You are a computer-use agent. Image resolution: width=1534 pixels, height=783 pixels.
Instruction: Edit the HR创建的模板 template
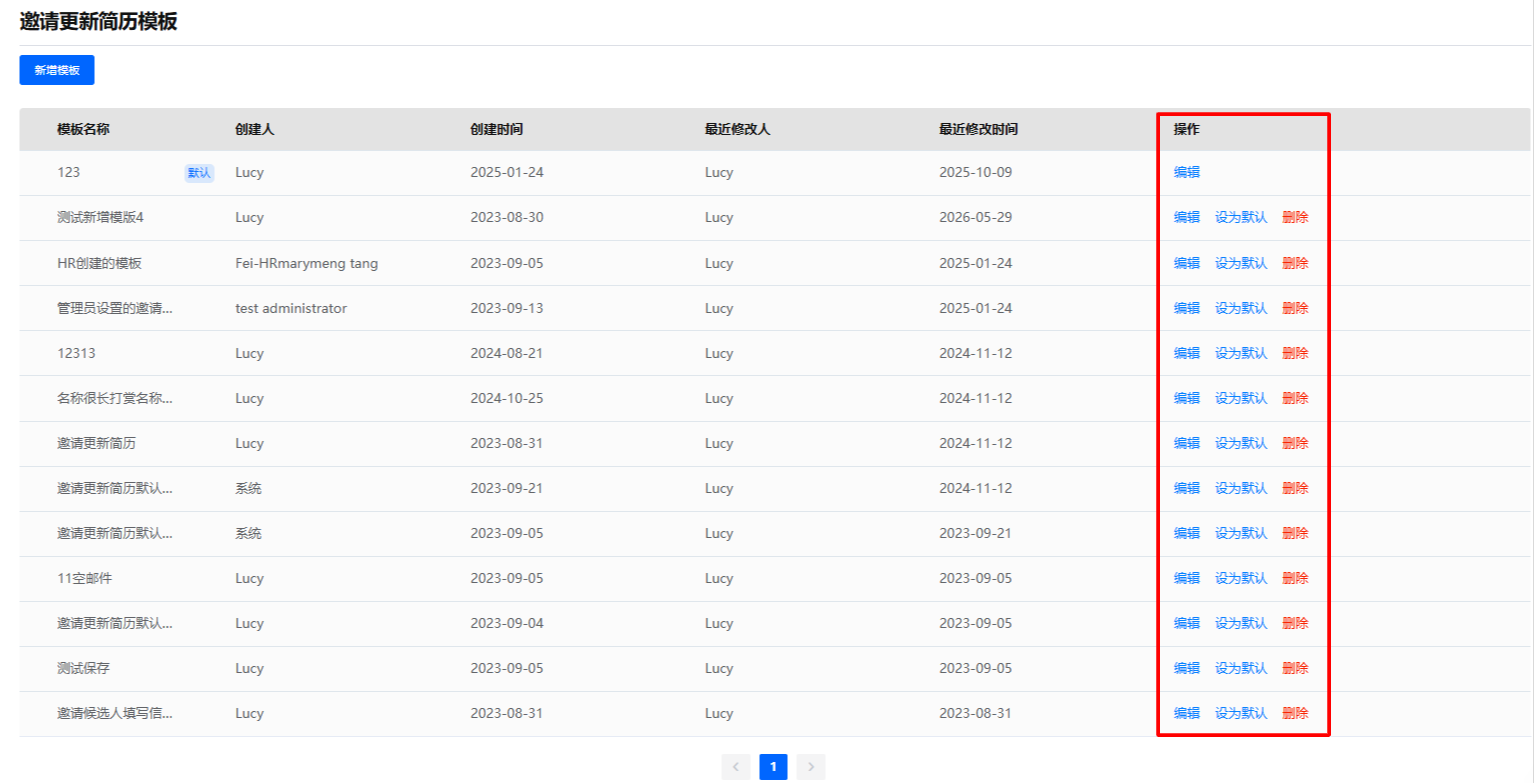click(1187, 263)
